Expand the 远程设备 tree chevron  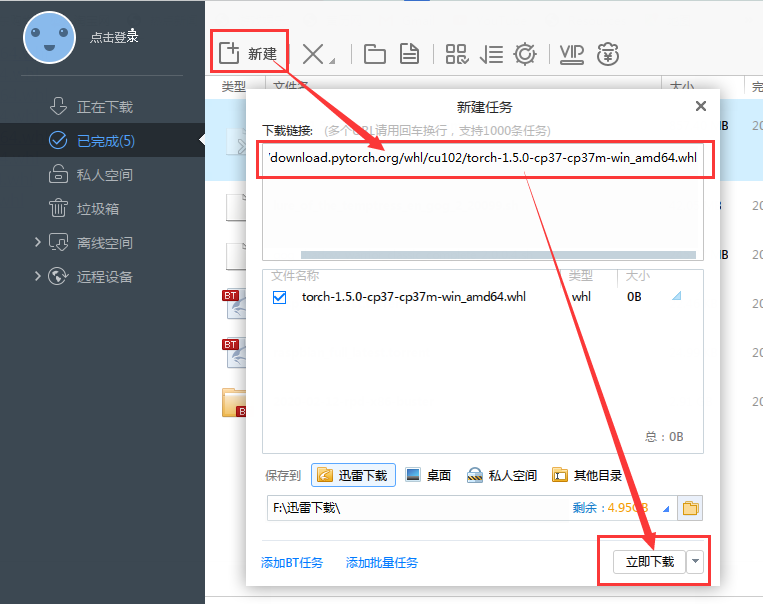point(37,276)
